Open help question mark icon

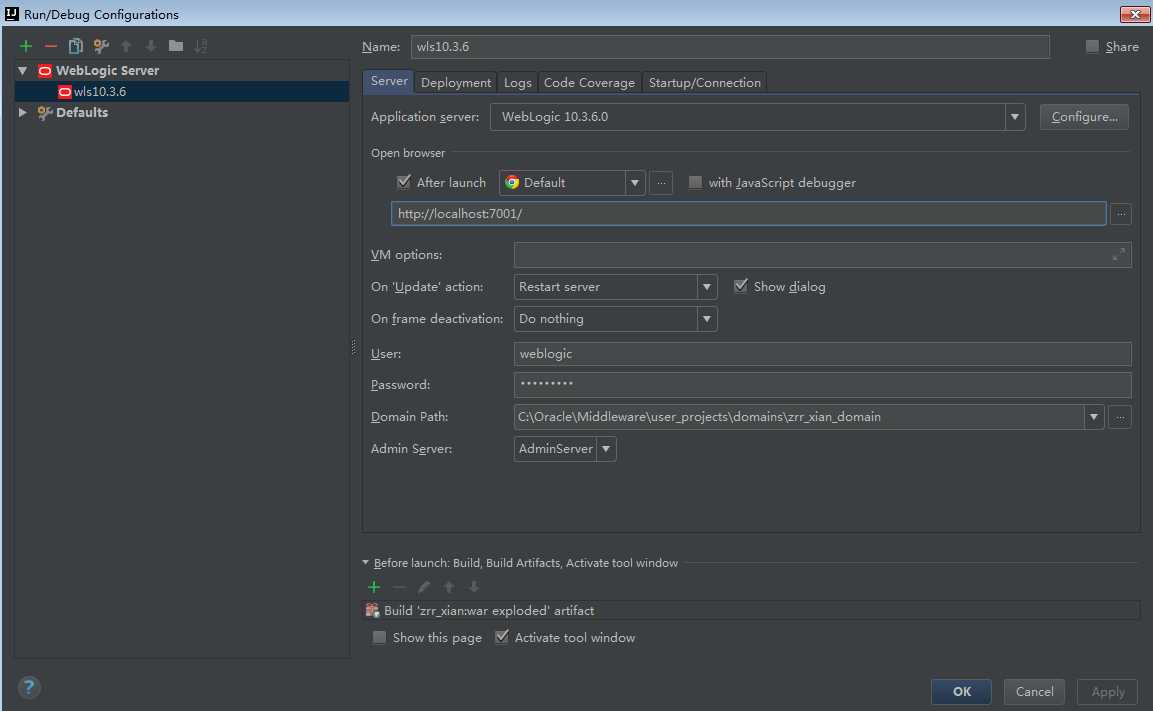tap(29, 687)
